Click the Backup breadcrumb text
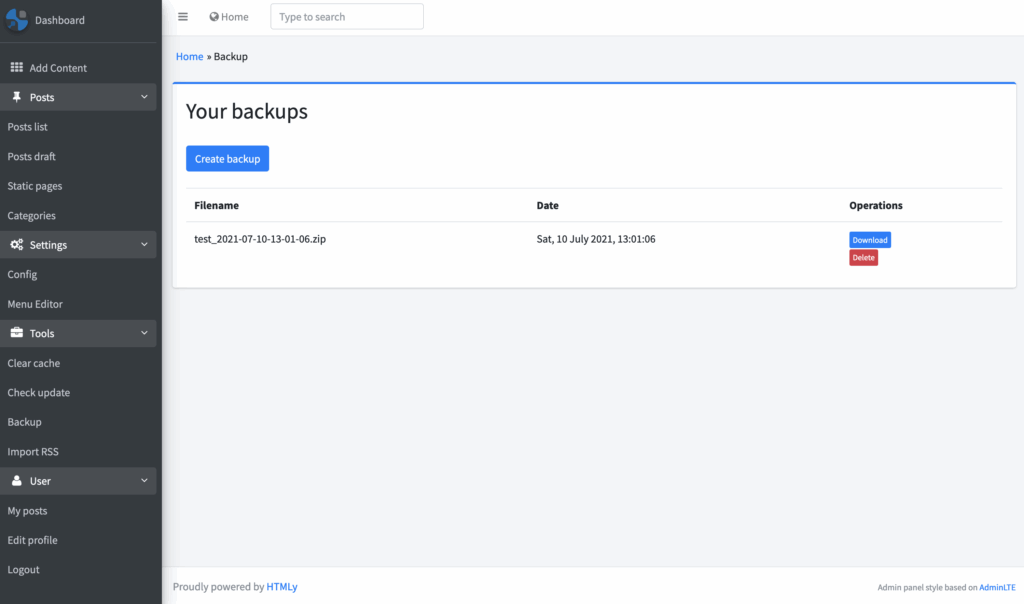The image size is (1024, 604). tap(231, 56)
